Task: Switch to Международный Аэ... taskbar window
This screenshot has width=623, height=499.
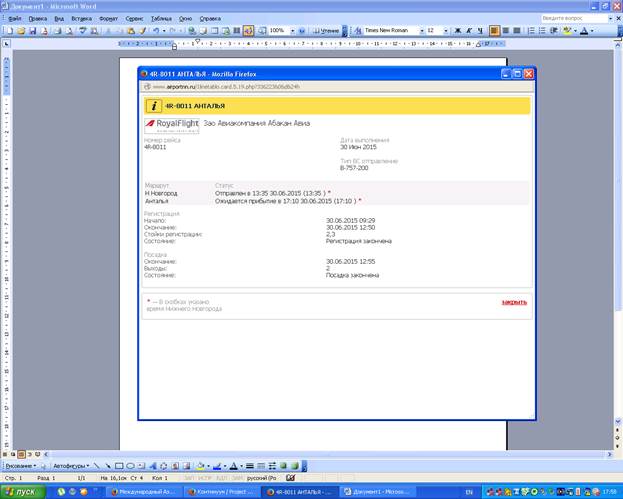Action: 143,492
